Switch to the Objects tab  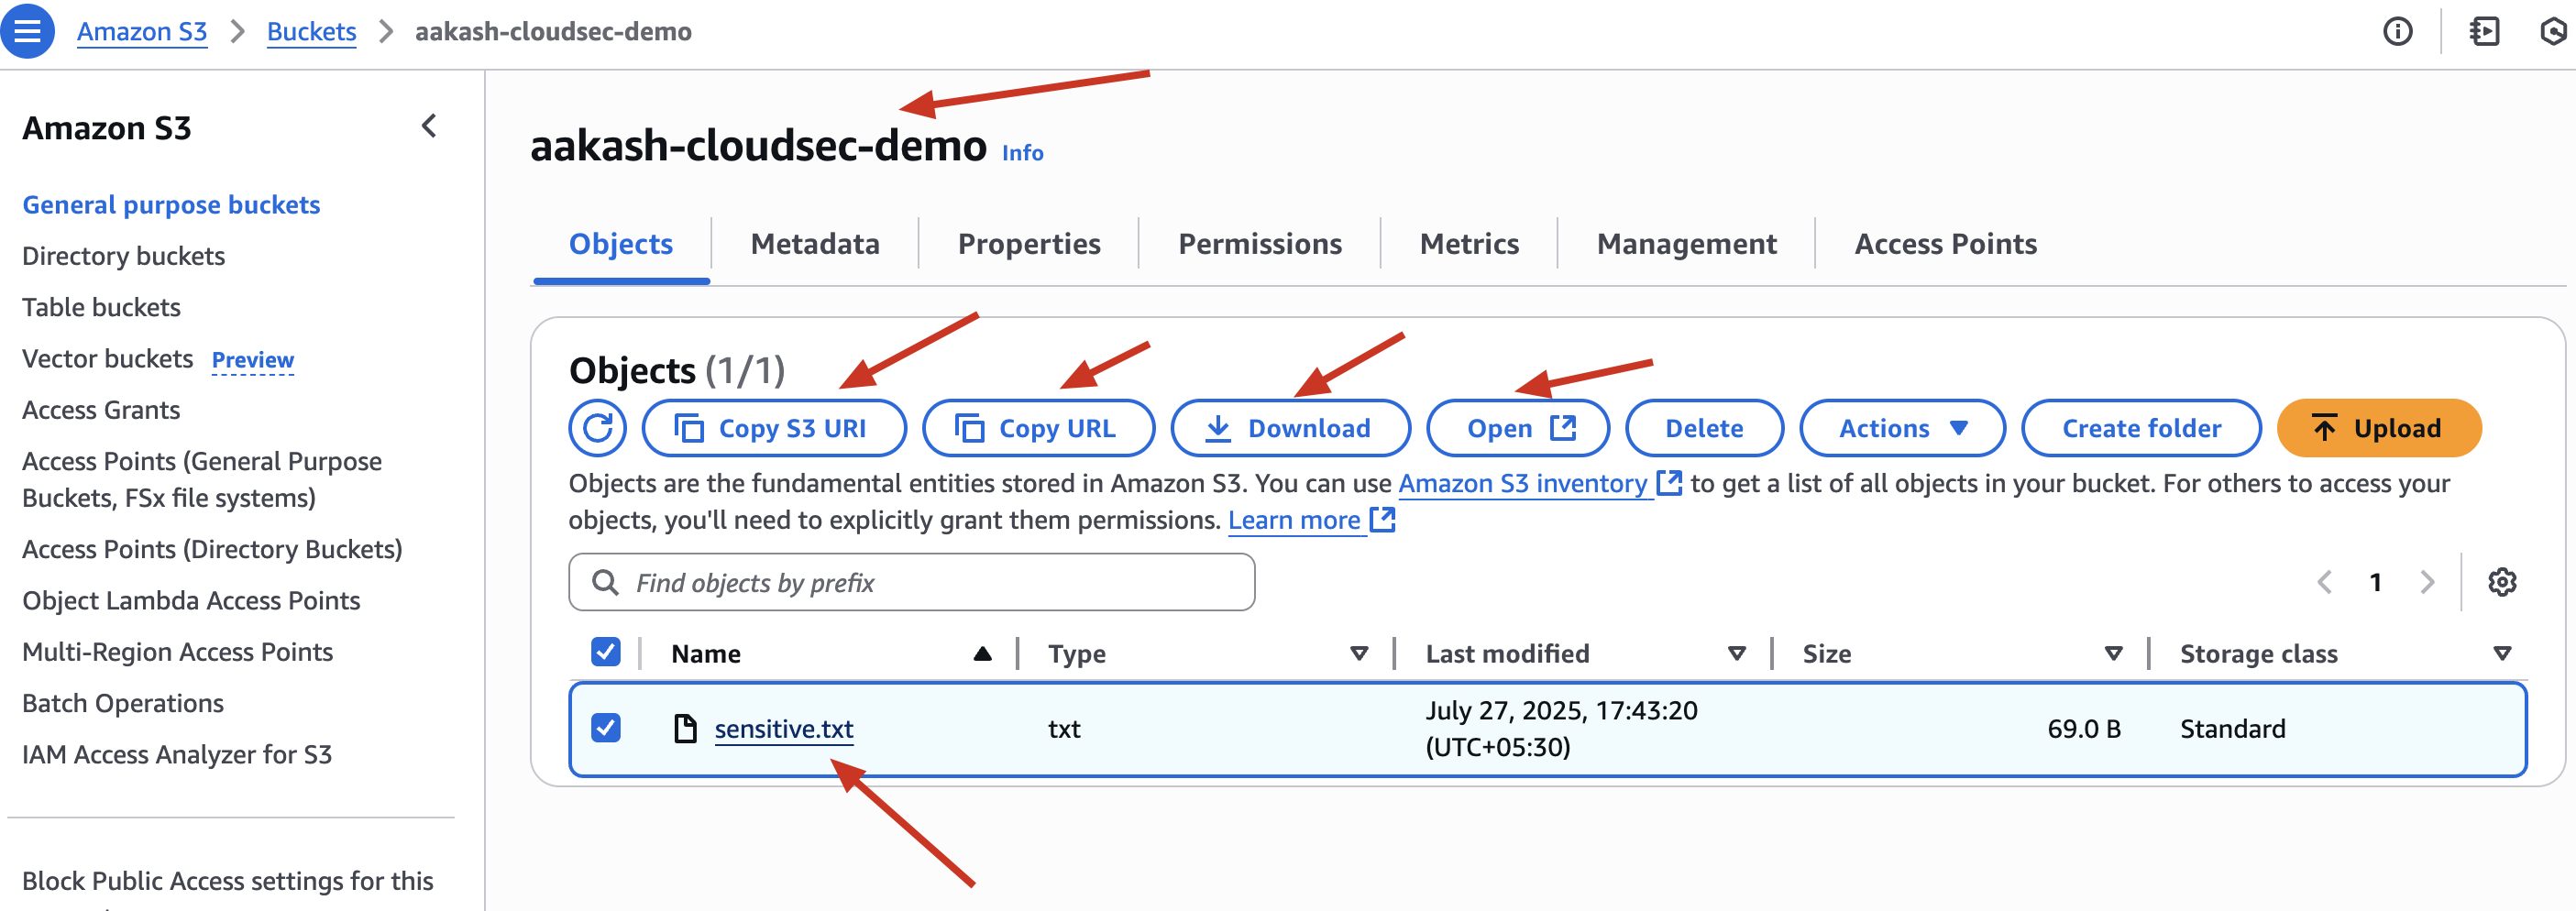tap(621, 244)
